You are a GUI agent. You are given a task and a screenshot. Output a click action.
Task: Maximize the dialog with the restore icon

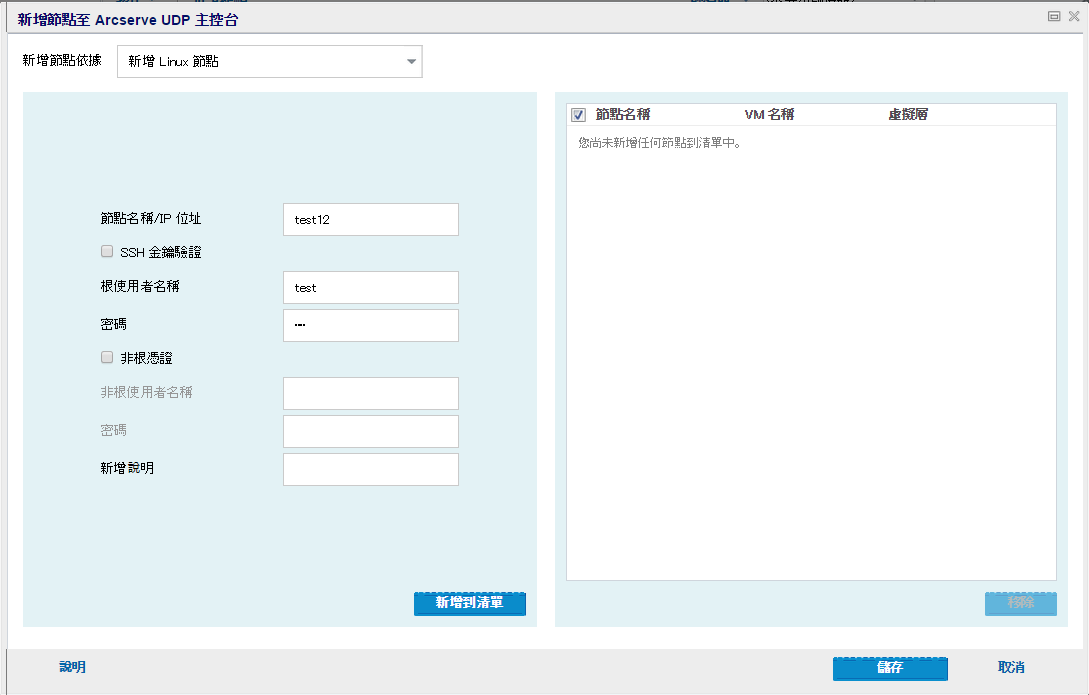1054,17
